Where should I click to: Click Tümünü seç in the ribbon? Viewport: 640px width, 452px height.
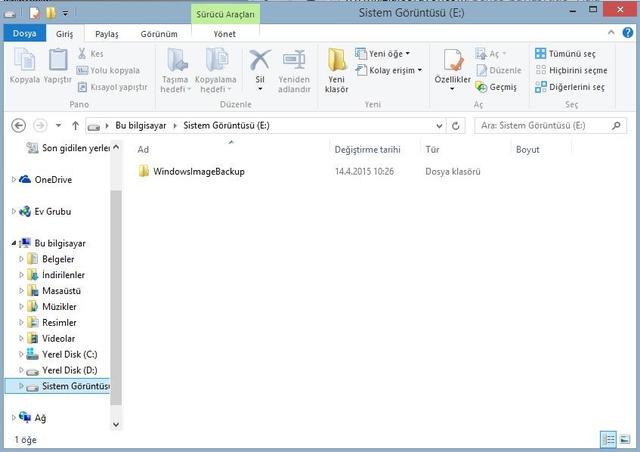pyautogui.click(x=565, y=53)
